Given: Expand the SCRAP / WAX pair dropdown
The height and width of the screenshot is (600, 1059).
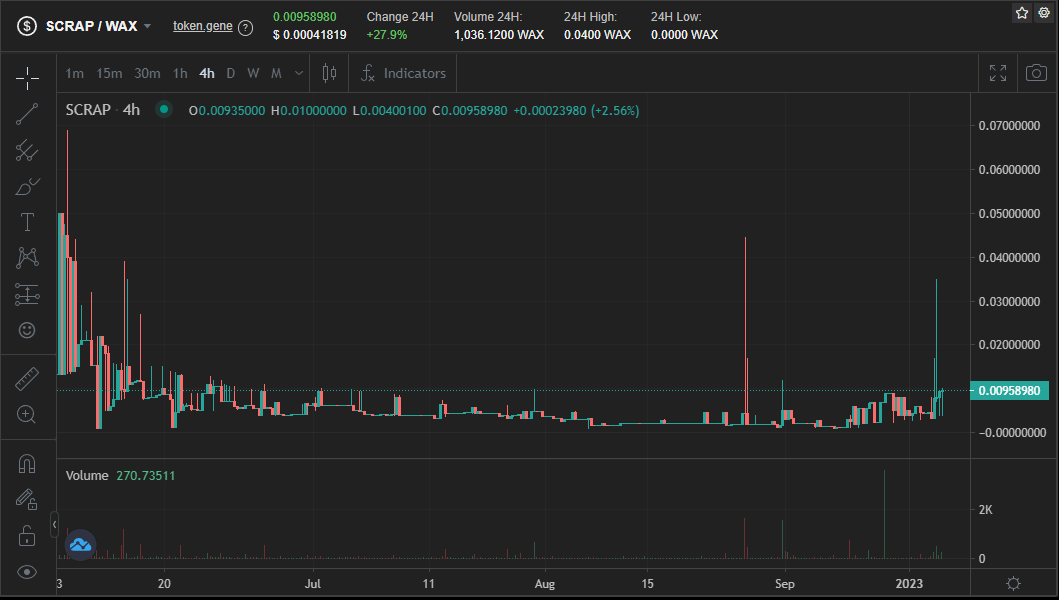Looking at the screenshot, I should click(x=147, y=26).
